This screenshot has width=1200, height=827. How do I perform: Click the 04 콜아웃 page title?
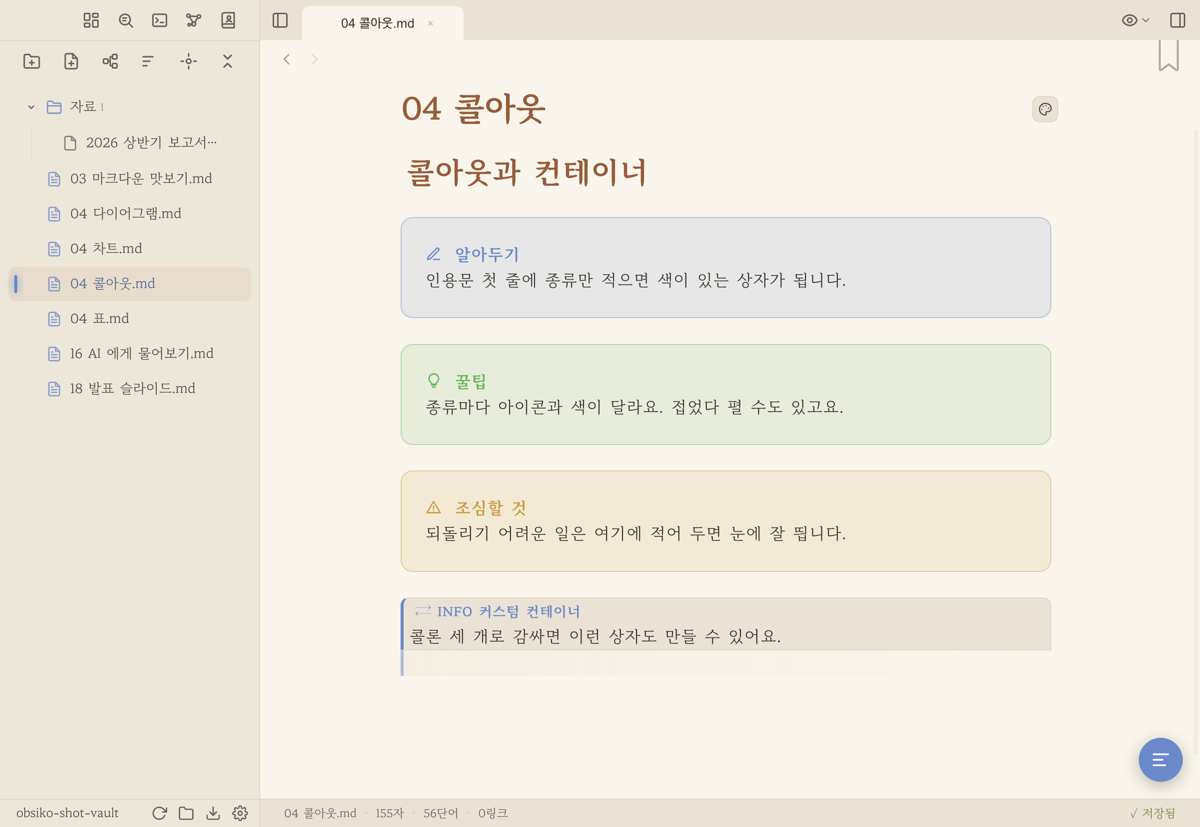point(473,108)
